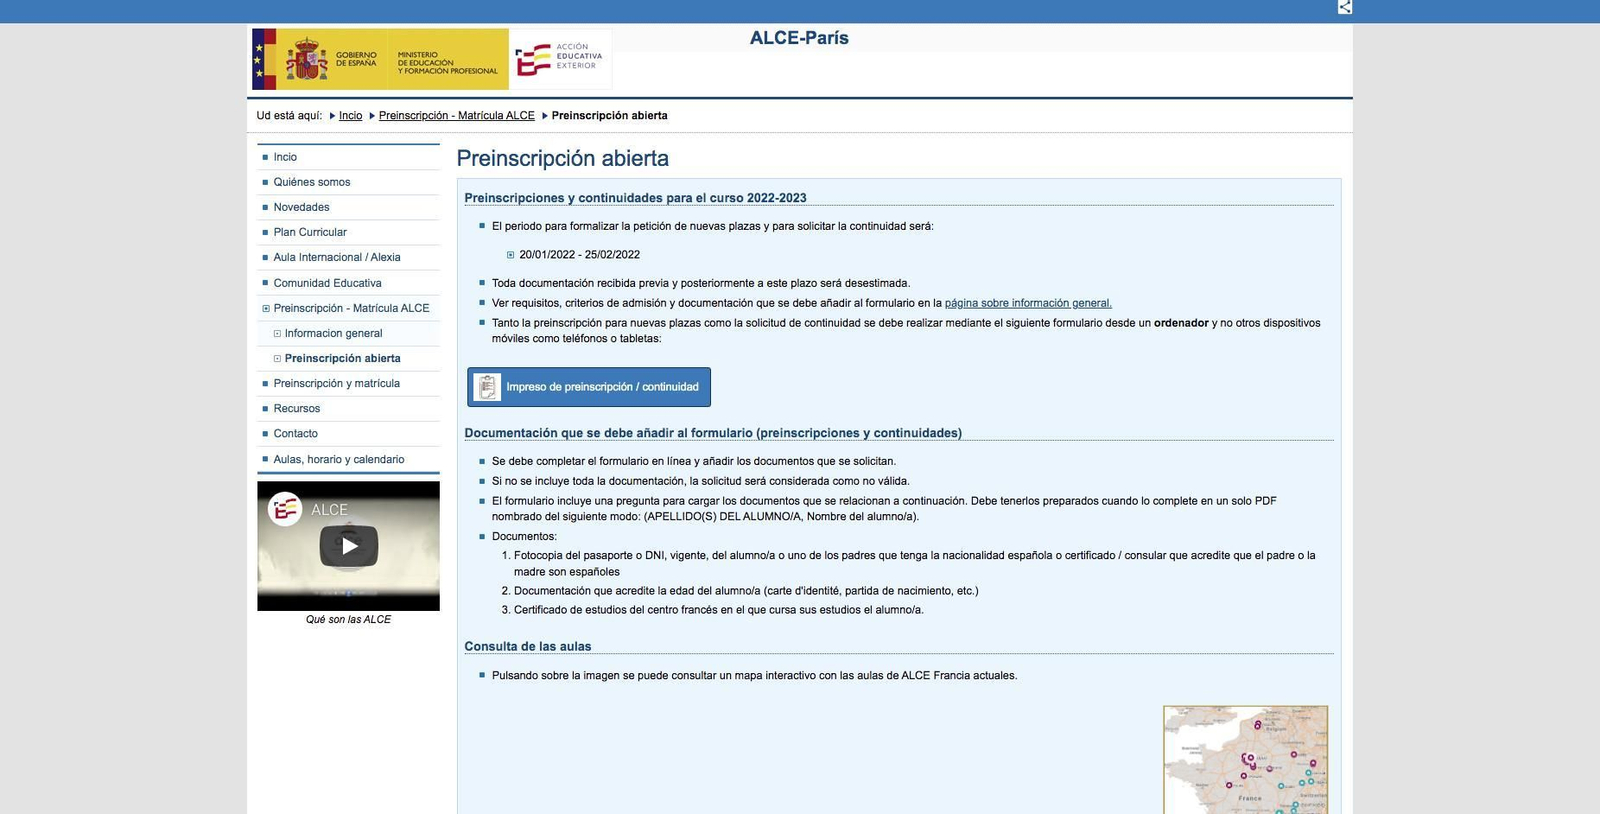The image size is (1600, 814).
Task: Open Impreso de preinscripción / continuidad form
Action: 589,387
